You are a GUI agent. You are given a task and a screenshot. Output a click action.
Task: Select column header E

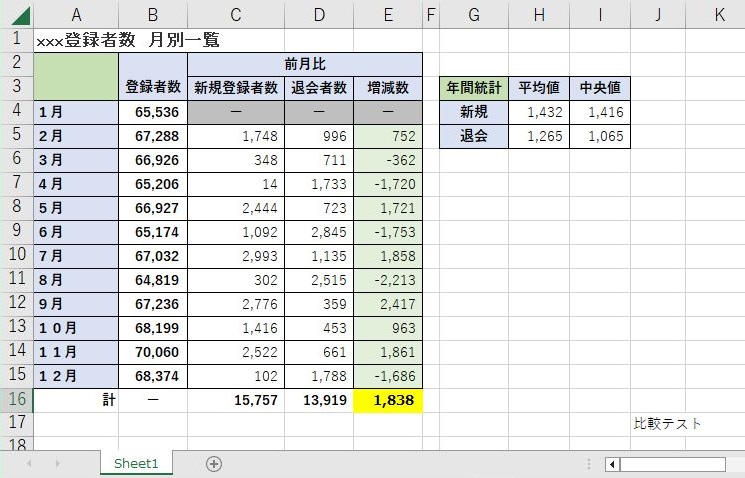tap(388, 15)
